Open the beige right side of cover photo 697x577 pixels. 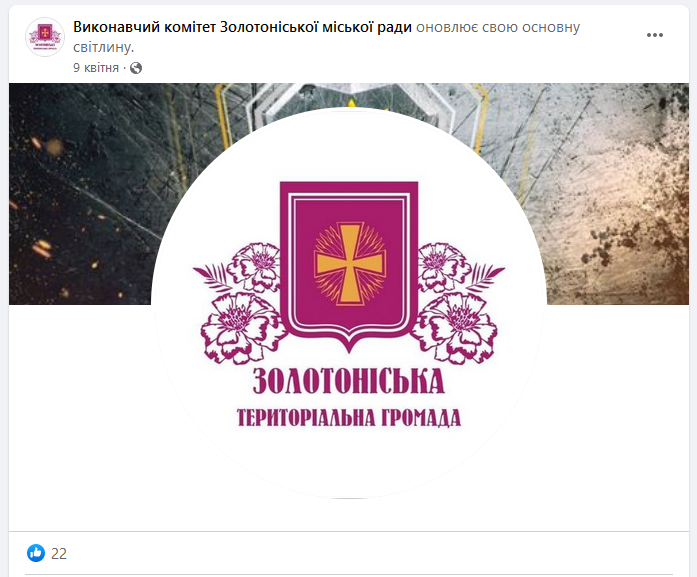click(x=616, y=193)
